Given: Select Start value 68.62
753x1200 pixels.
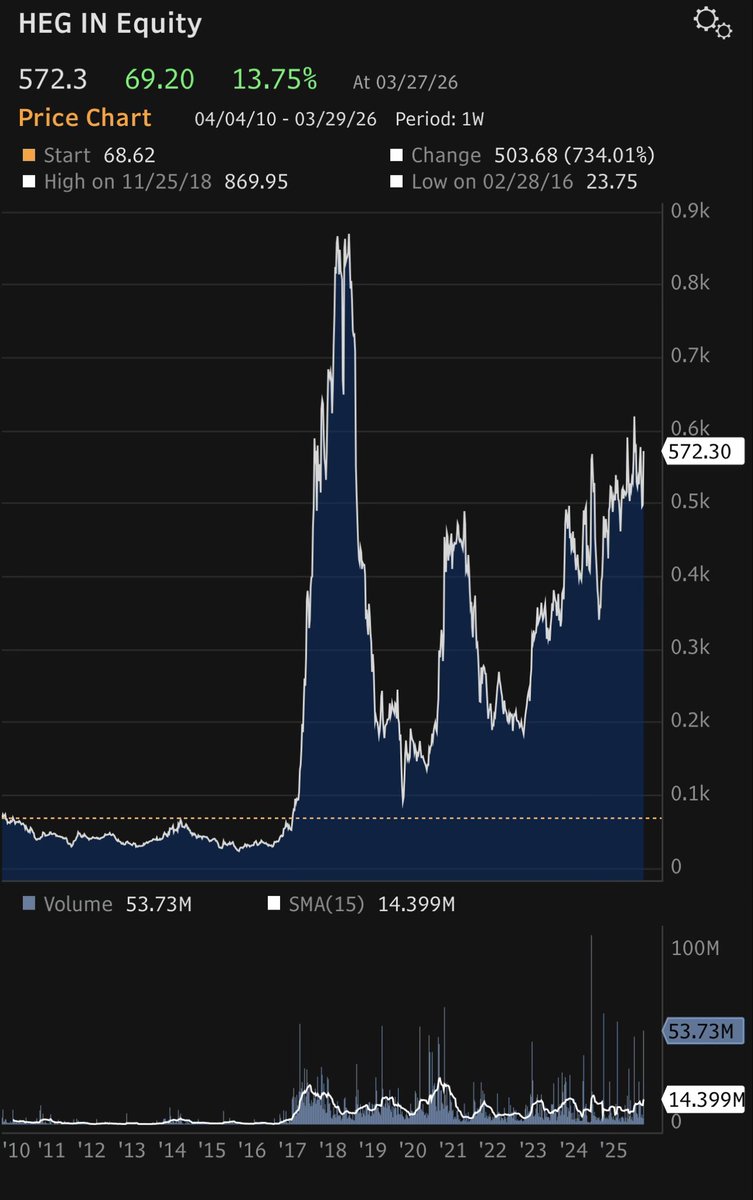Looking at the screenshot, I should (x=129, y=156).
